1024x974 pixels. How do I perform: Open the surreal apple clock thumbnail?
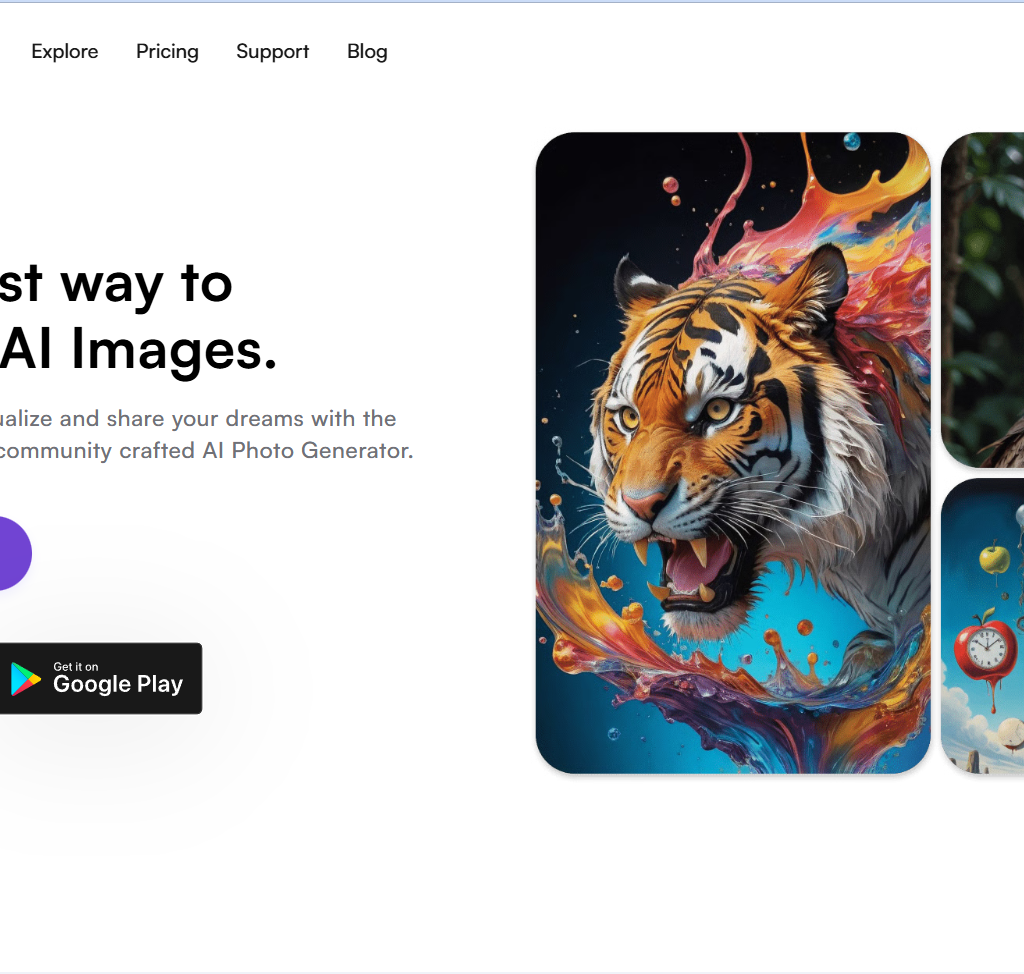pos(982,626)
